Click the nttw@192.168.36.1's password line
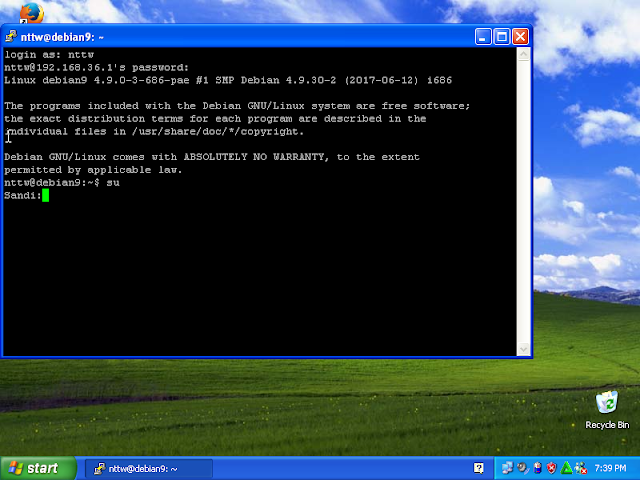This screenshot has width=640, height=480. [x=97, y=67]
